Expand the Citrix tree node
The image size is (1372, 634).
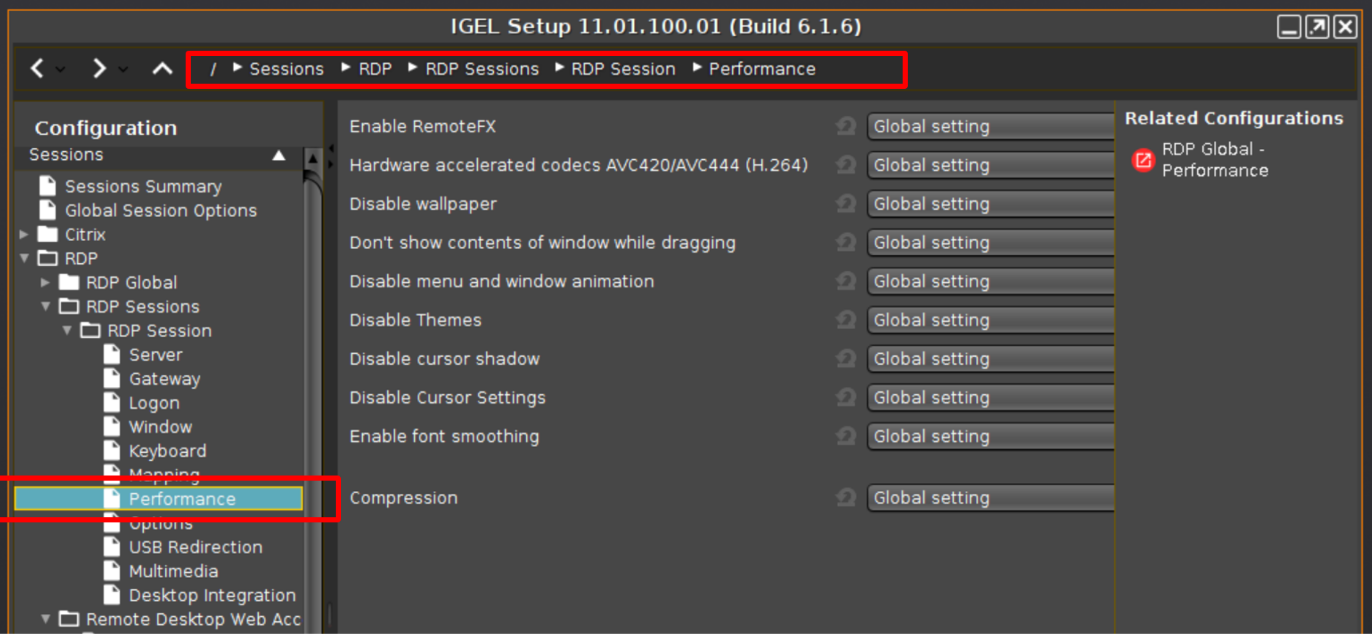pos(24,235)
